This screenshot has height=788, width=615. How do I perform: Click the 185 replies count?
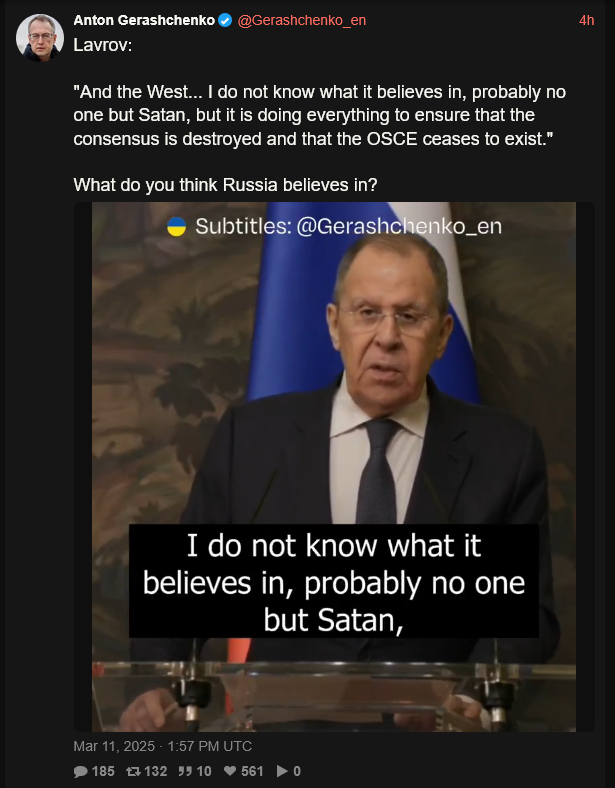pyautogui.click(x=103, y=771)
